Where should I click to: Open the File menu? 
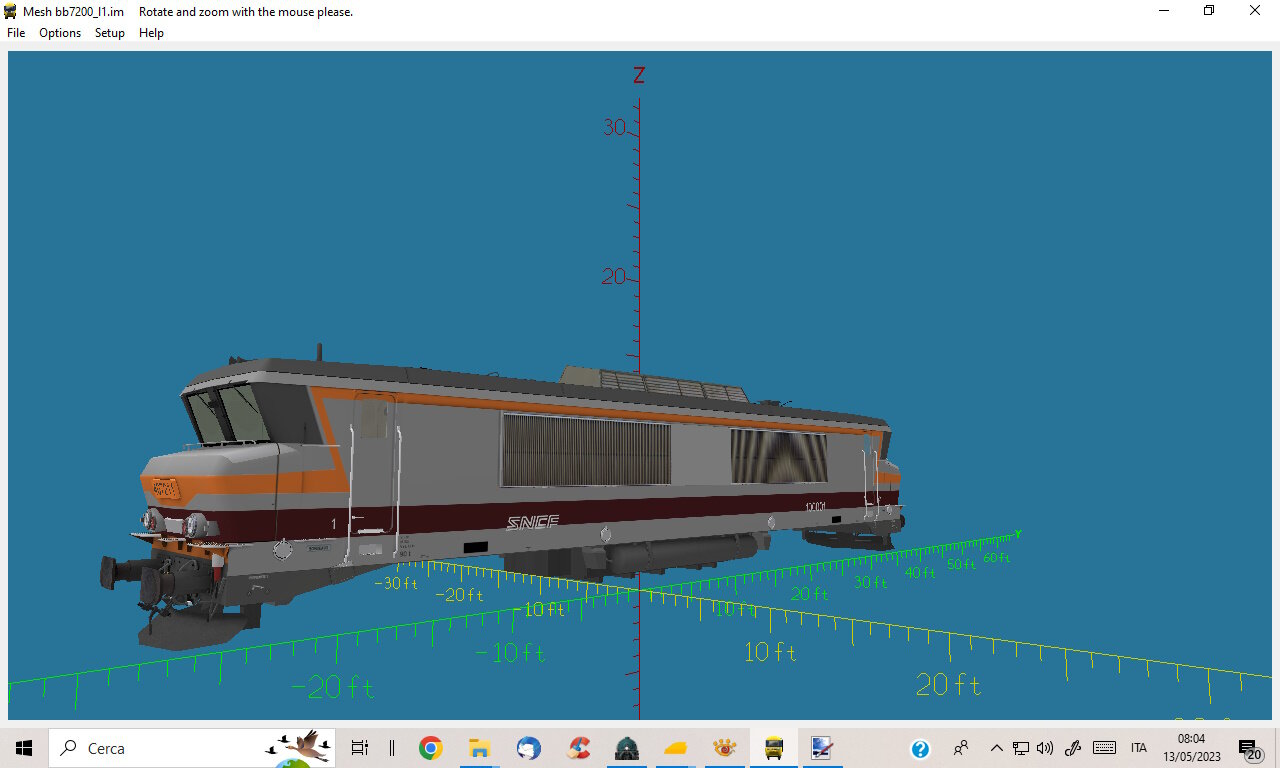click(x=16, y=33)
